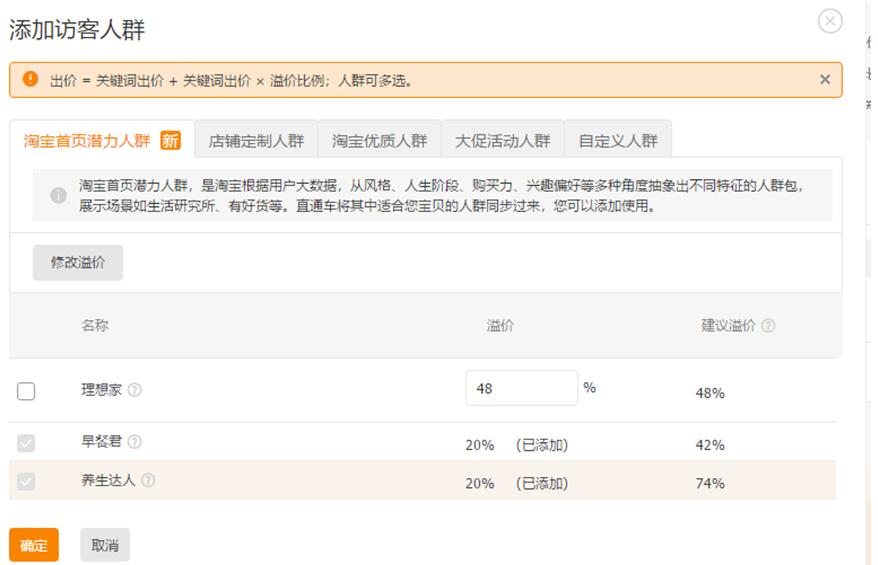Click suggested premium 74% for 养生达人

pos(710,483)
